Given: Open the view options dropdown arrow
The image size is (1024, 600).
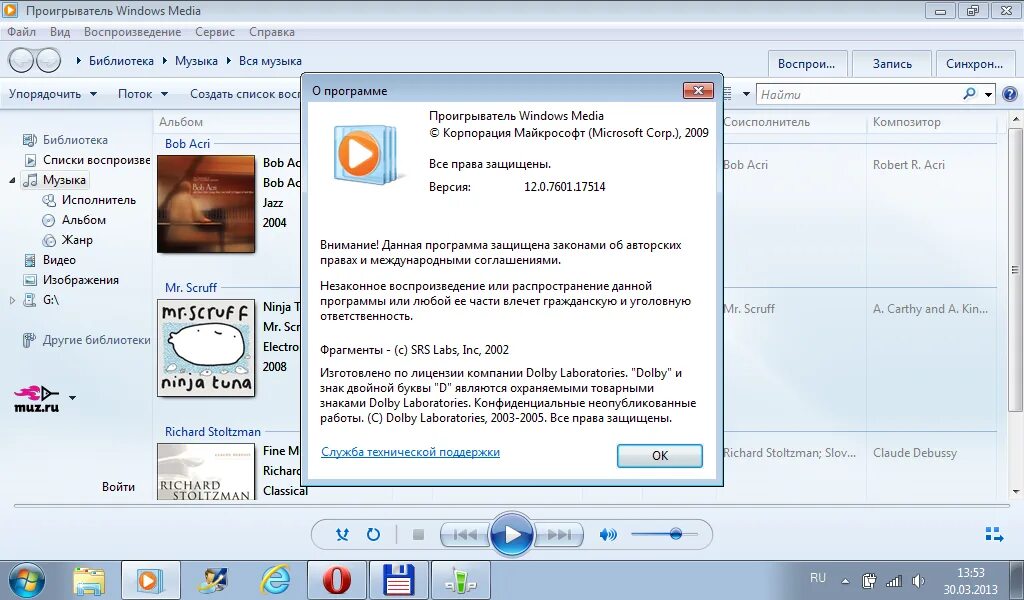Looking at the screenshot, I should (x=746, y=94).
